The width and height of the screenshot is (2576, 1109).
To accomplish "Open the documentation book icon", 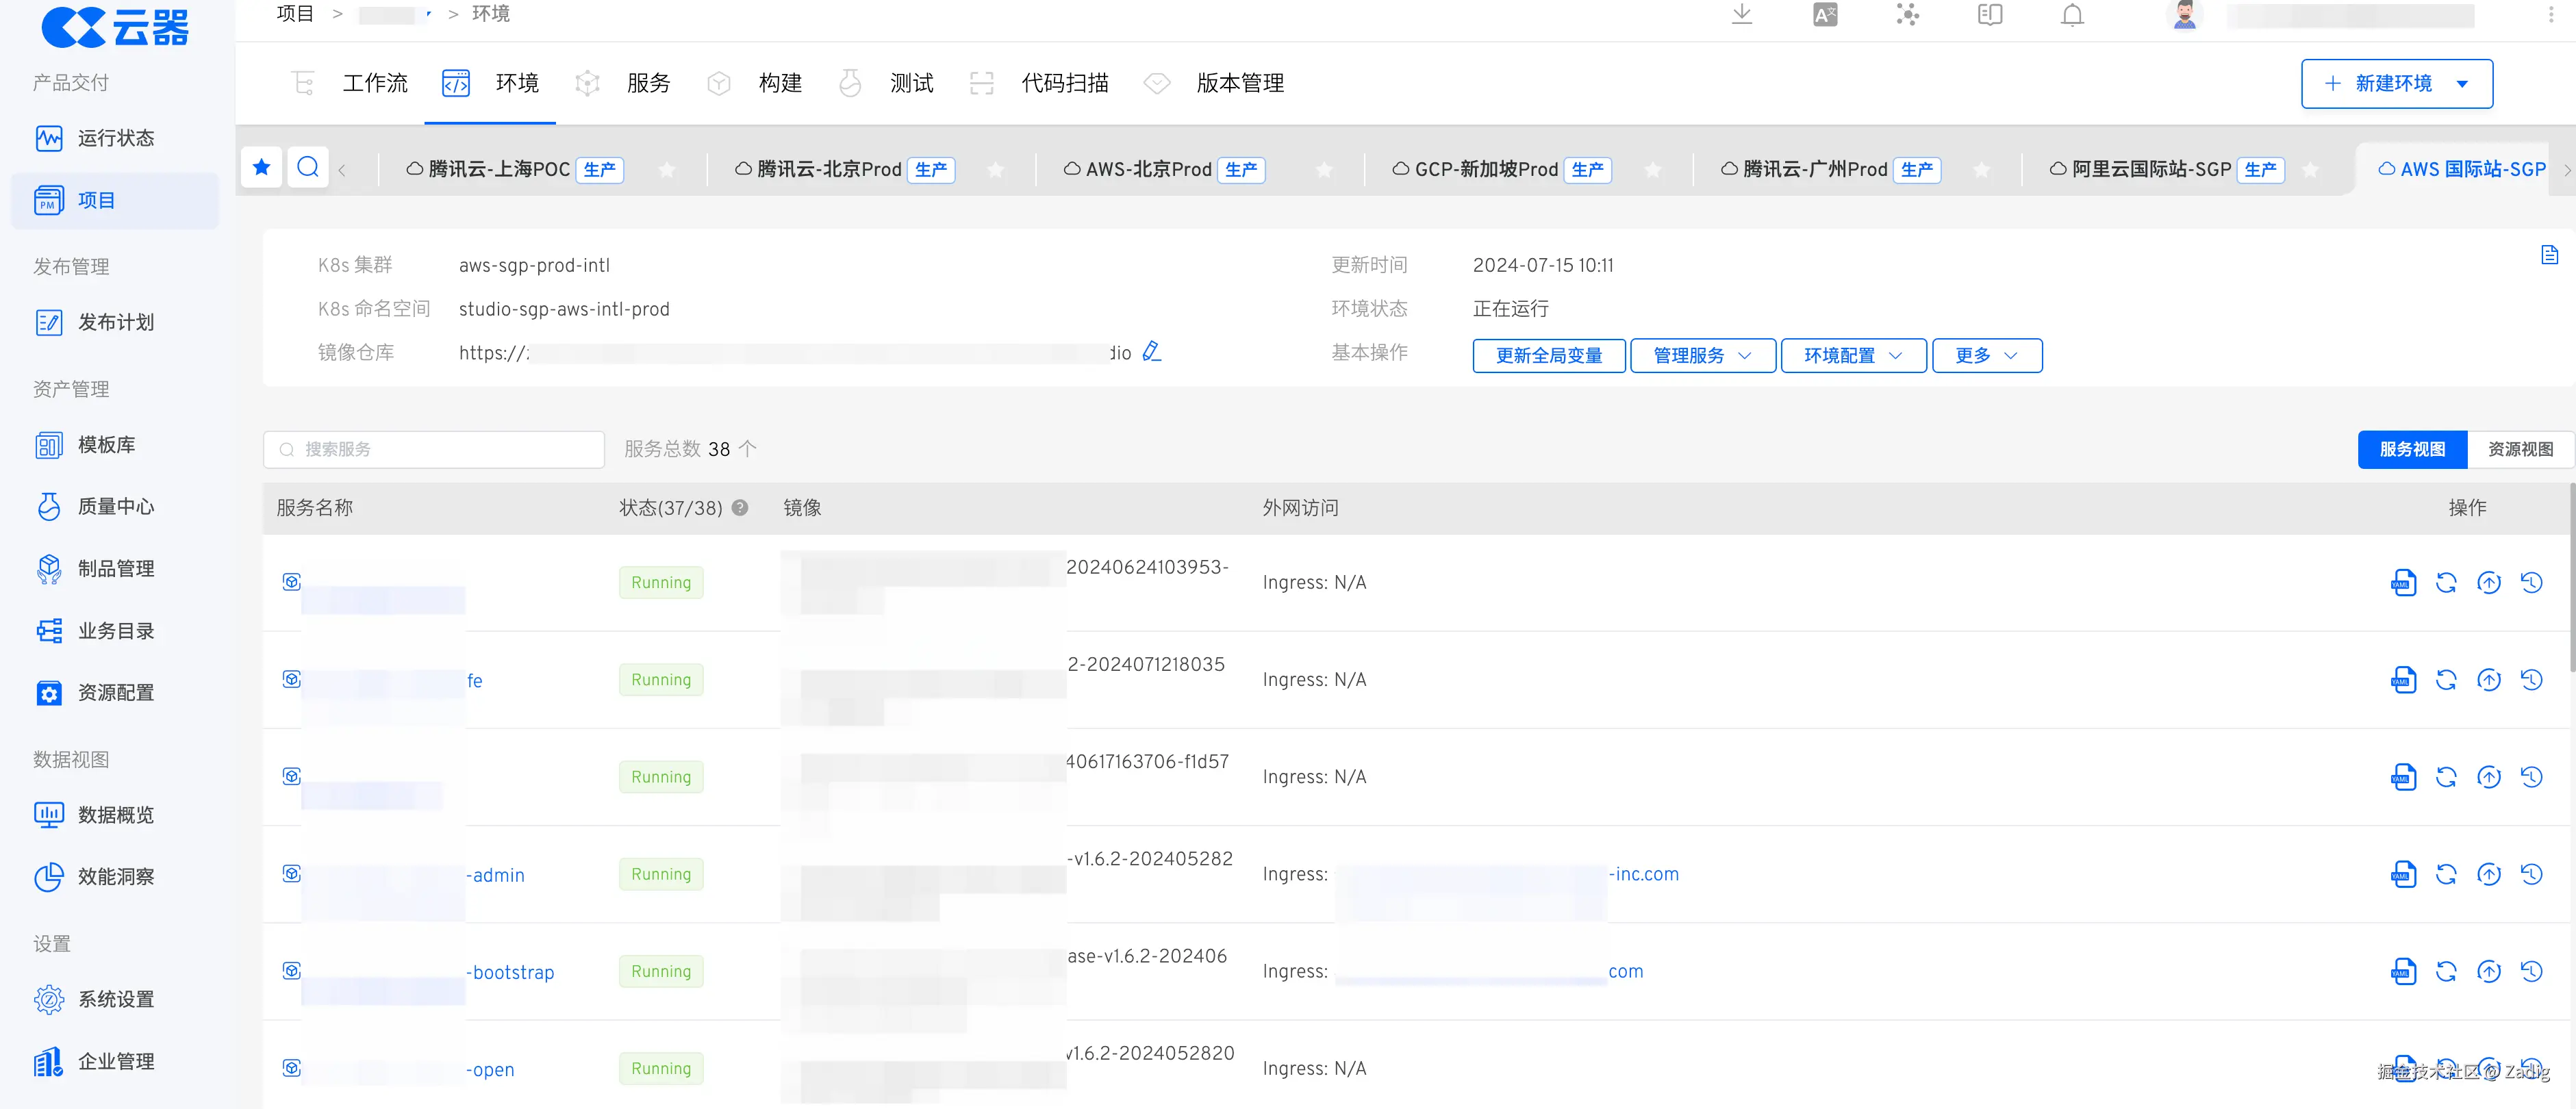I will point(1990,14).
